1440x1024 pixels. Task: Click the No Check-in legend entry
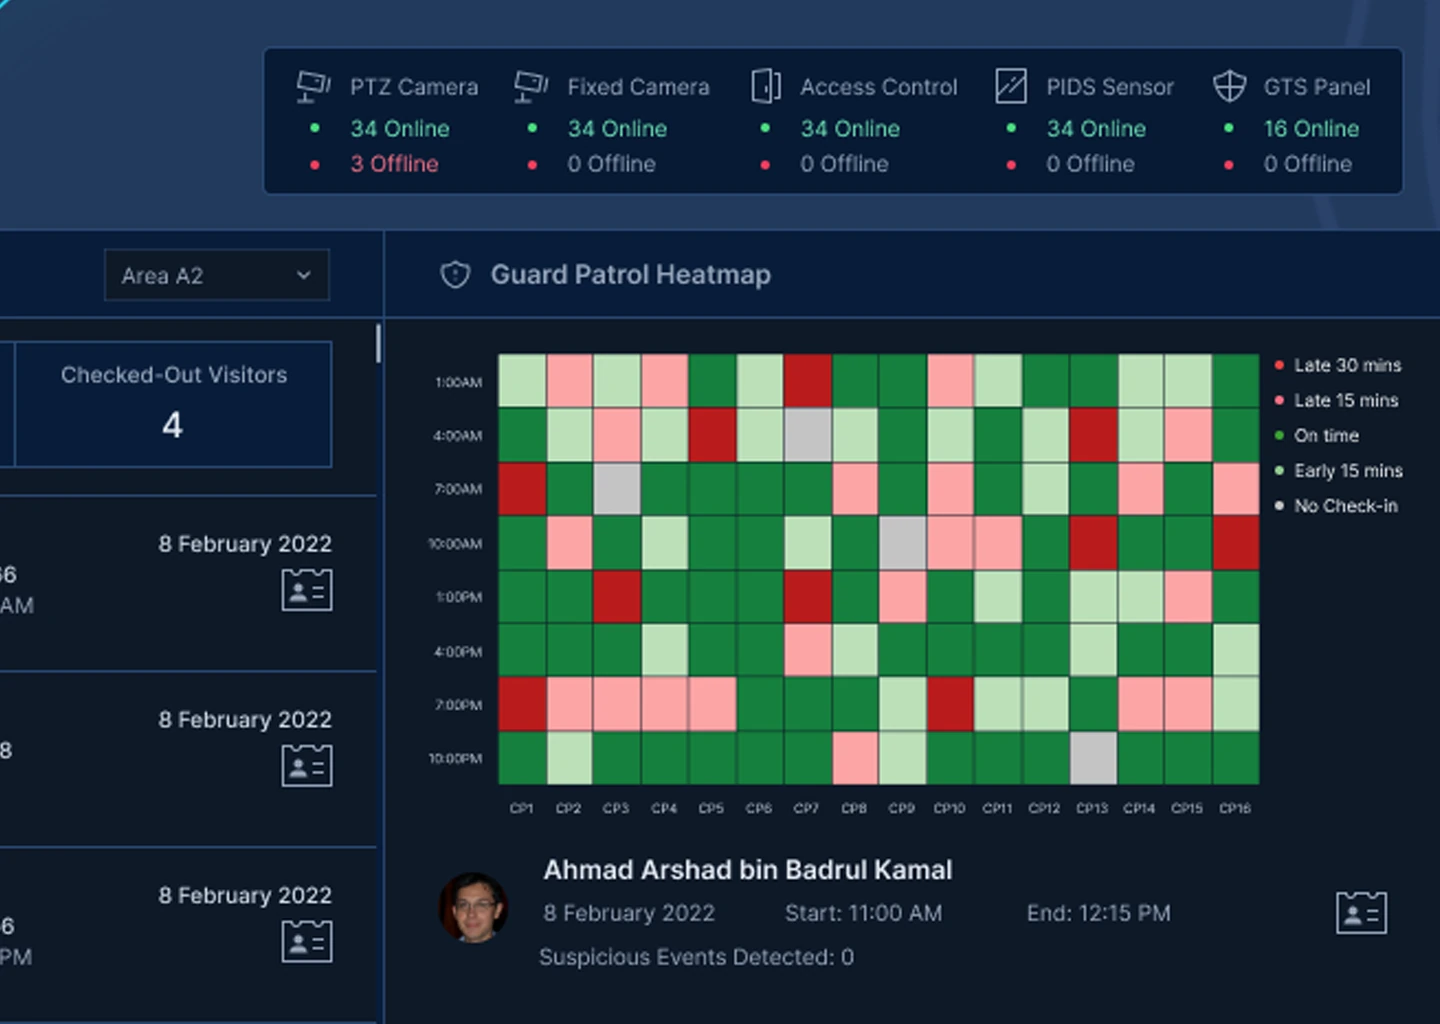click(1336, 506)
